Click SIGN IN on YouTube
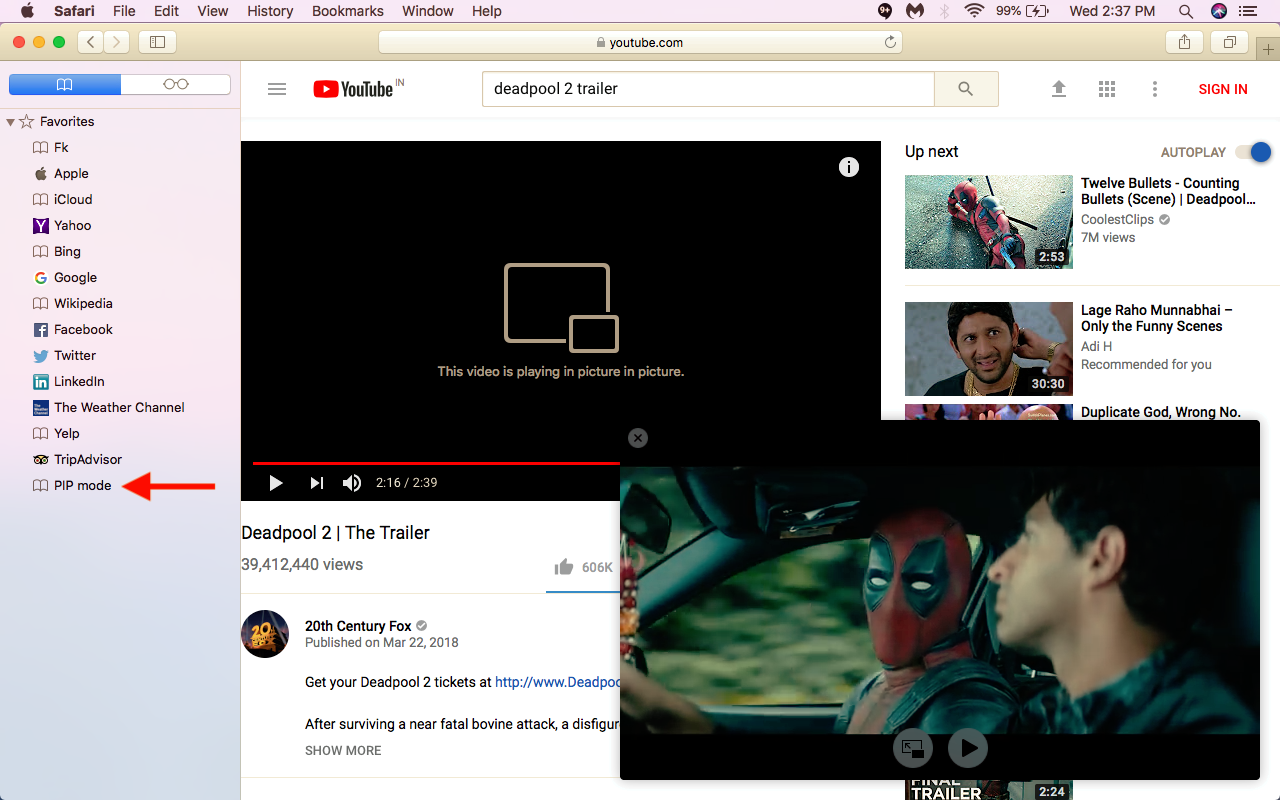 tap(1223, 89)
